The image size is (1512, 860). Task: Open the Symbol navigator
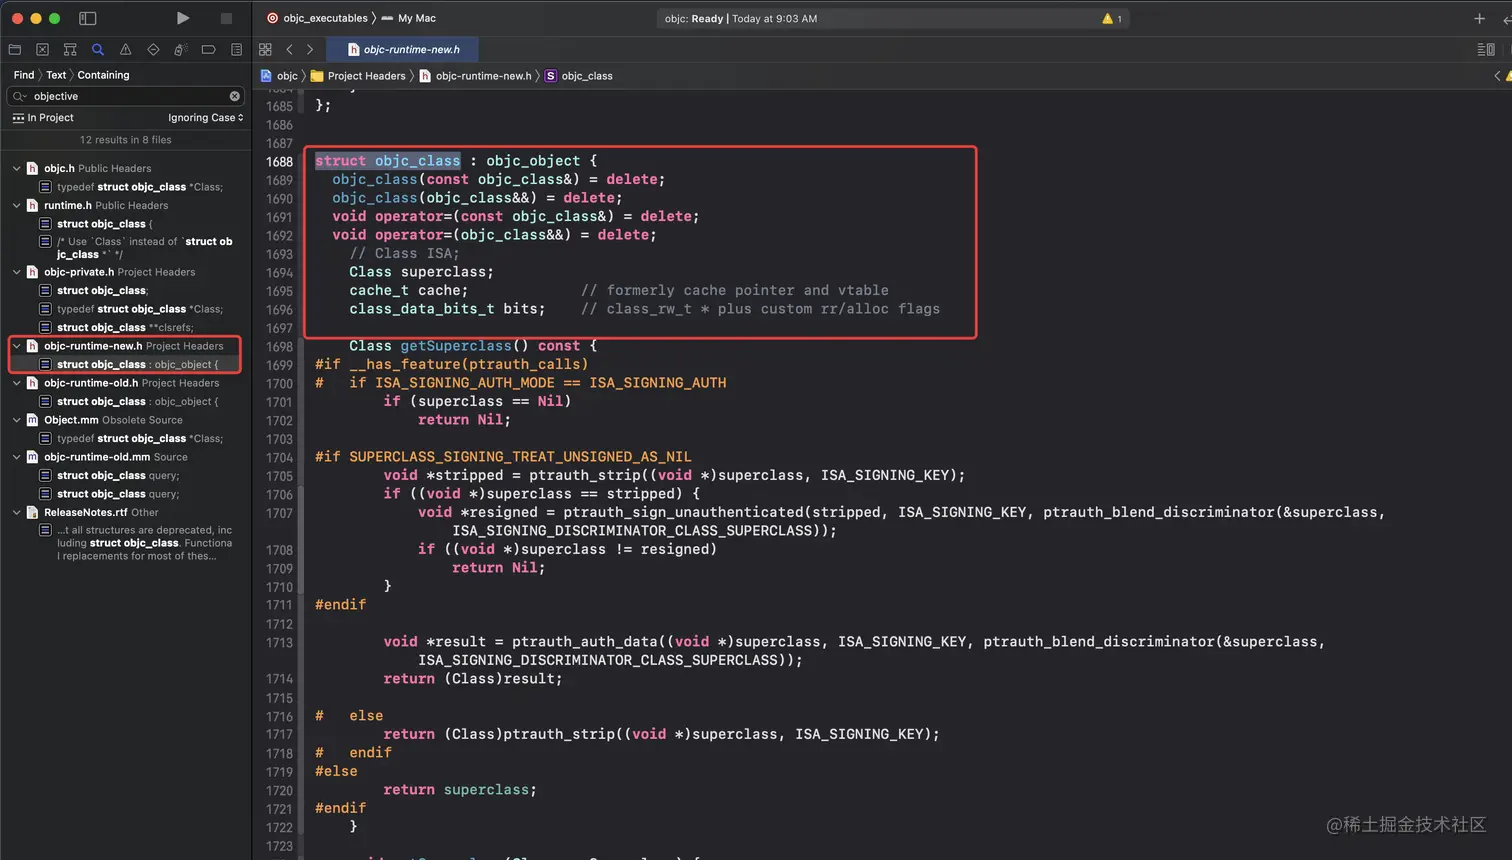(x=70, y=49)
